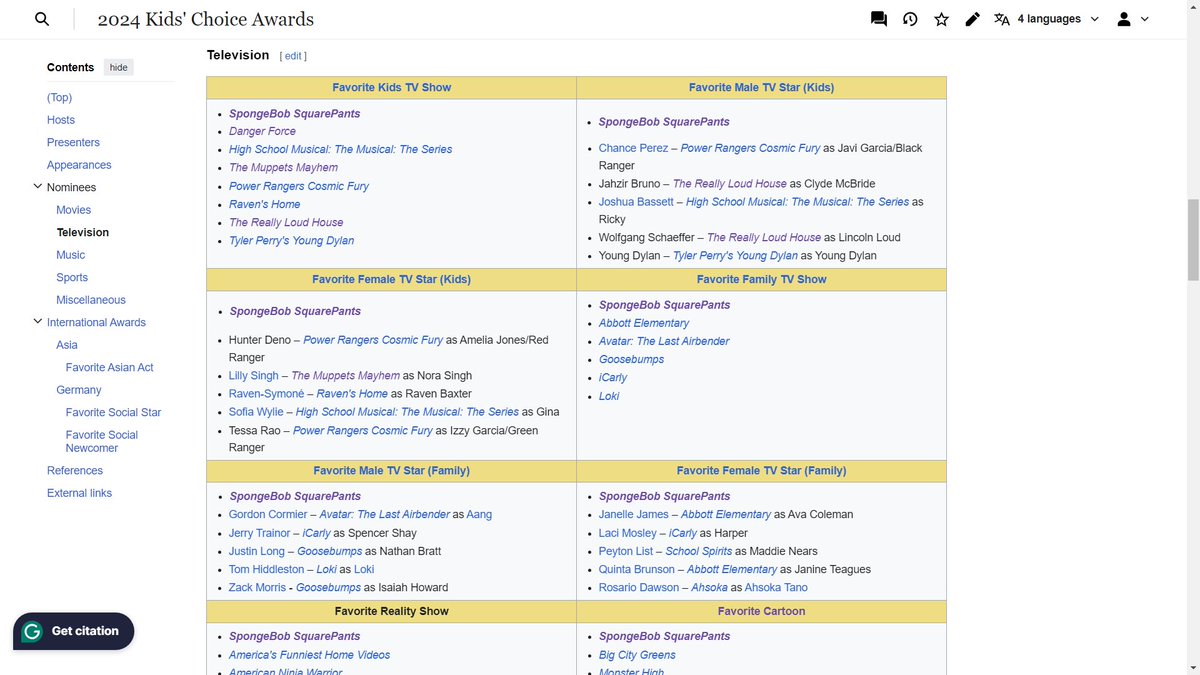Click the Grammarly Get citation logo
The image size is (1200, 675).
click(x=32, y=631)
